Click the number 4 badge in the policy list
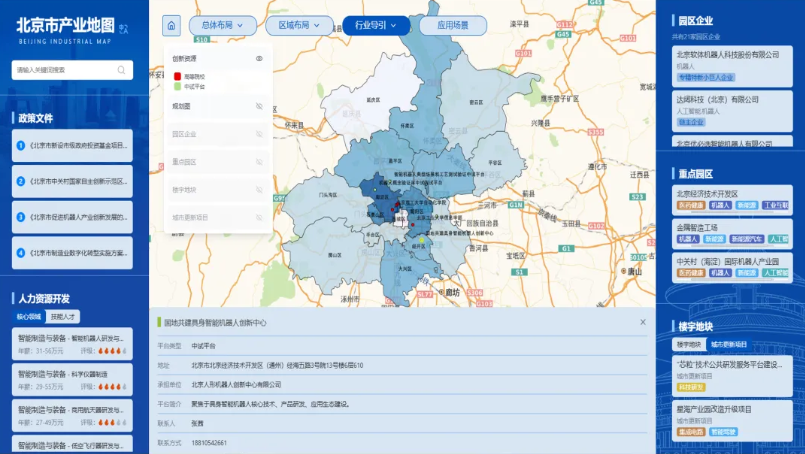Screen dimensions: 805x454 tap(20, 253)
